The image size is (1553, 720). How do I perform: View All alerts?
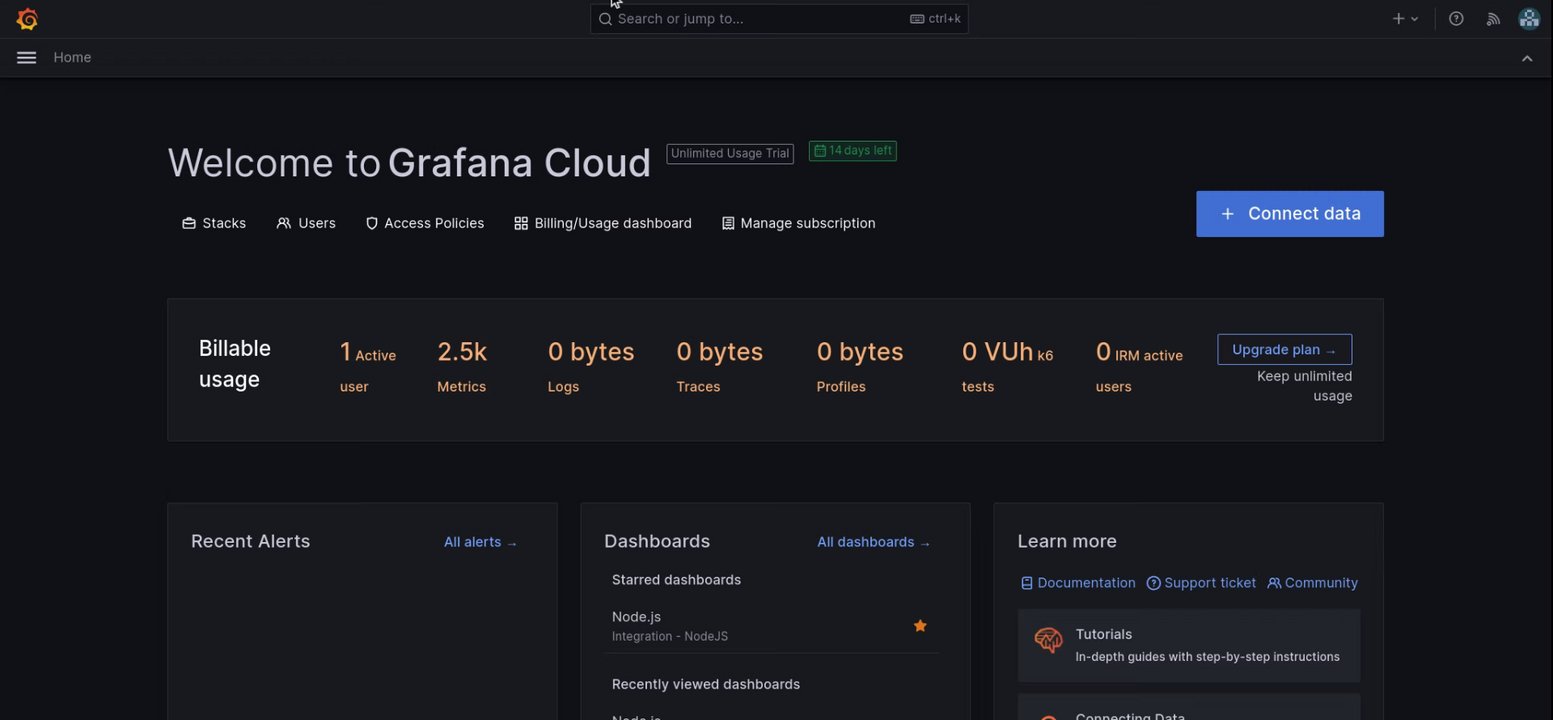(x=480, y=542)
